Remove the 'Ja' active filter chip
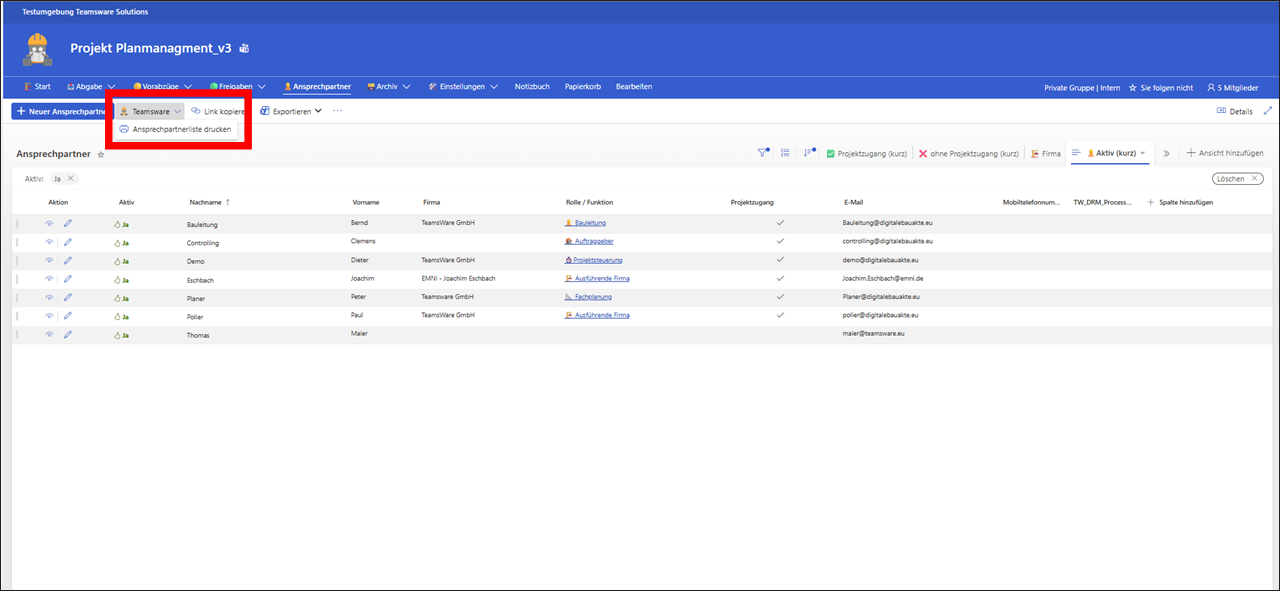Viewport: 1280px width, 591px height. point(71,178)
